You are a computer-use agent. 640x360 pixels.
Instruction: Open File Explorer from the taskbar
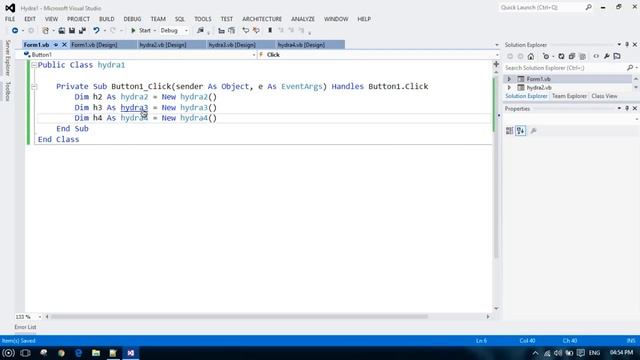tap(96, 353)
